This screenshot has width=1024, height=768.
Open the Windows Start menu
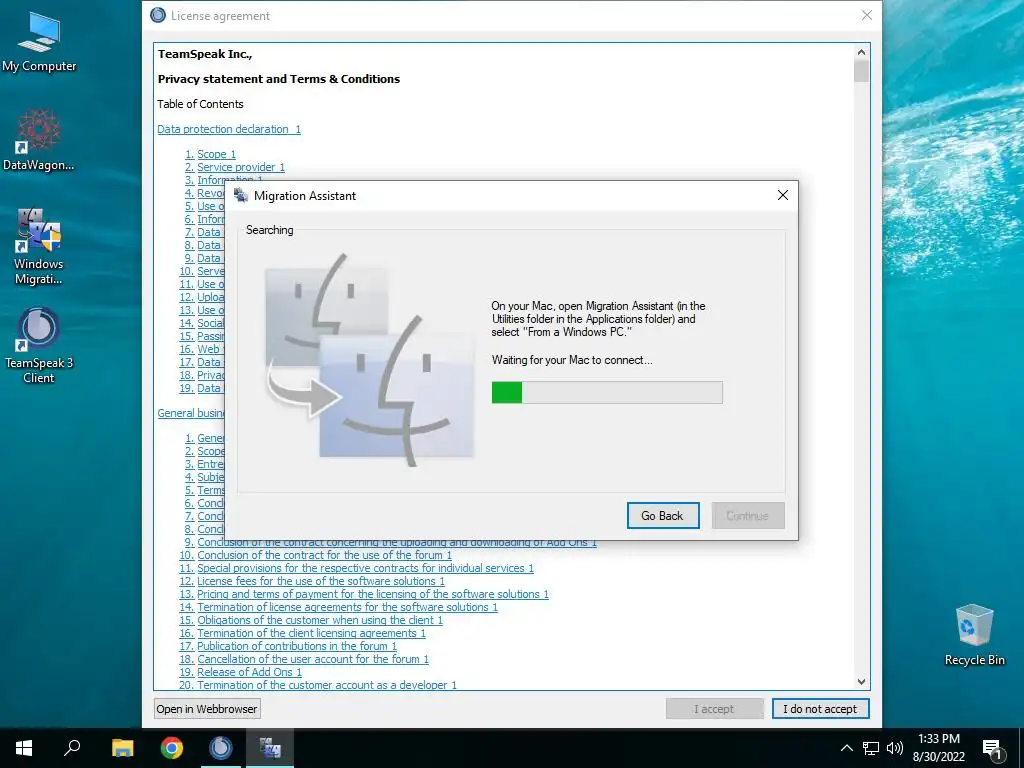[x=24, y=748]
